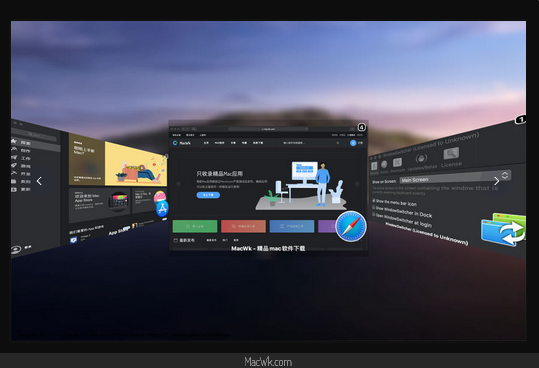Click the blue user avatar on MacWk page

(x=353, y=143)
